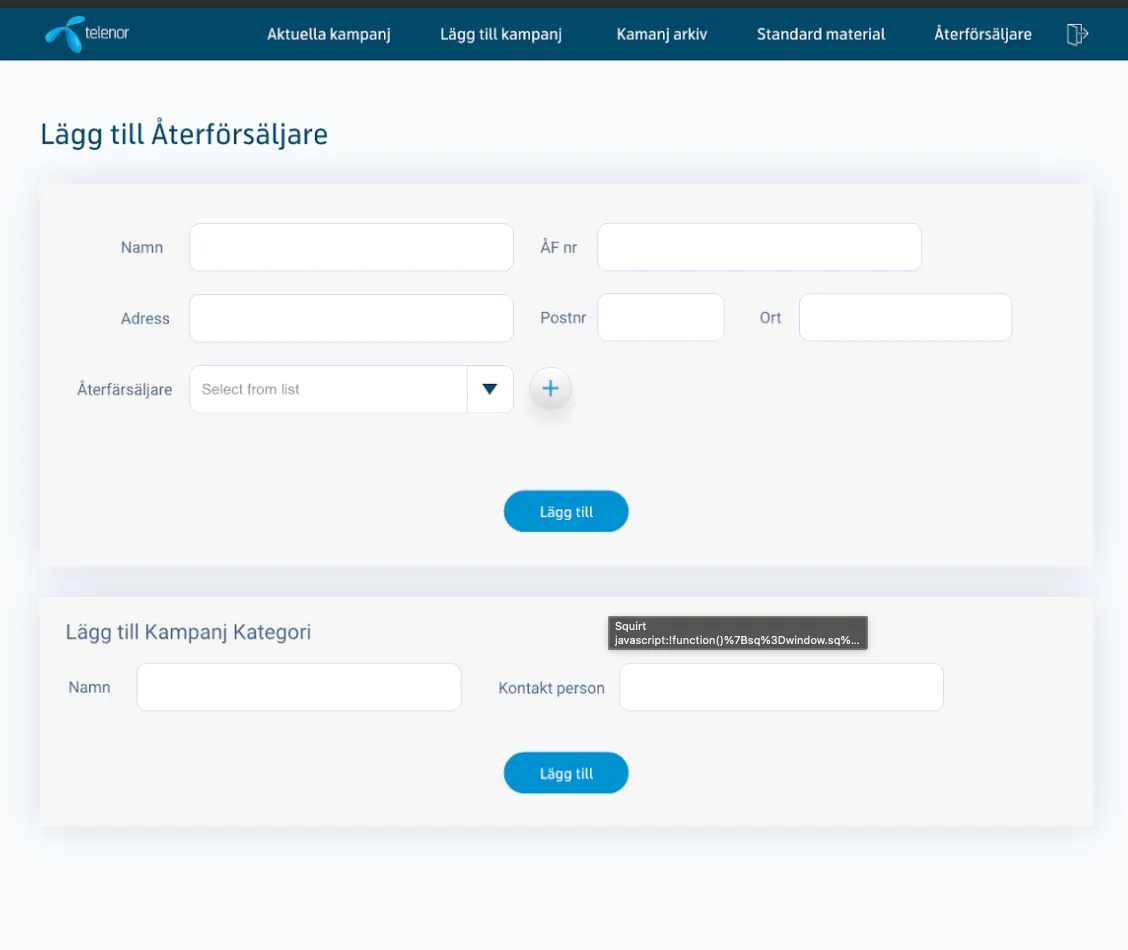Go to Lägg till kampanj page

click(x=501, y=34)
